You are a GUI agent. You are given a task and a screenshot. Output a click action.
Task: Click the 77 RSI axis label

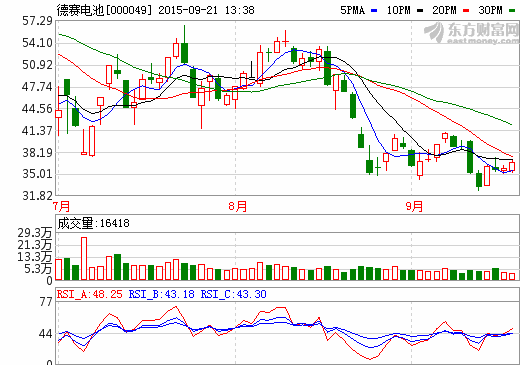coord(46,302)
